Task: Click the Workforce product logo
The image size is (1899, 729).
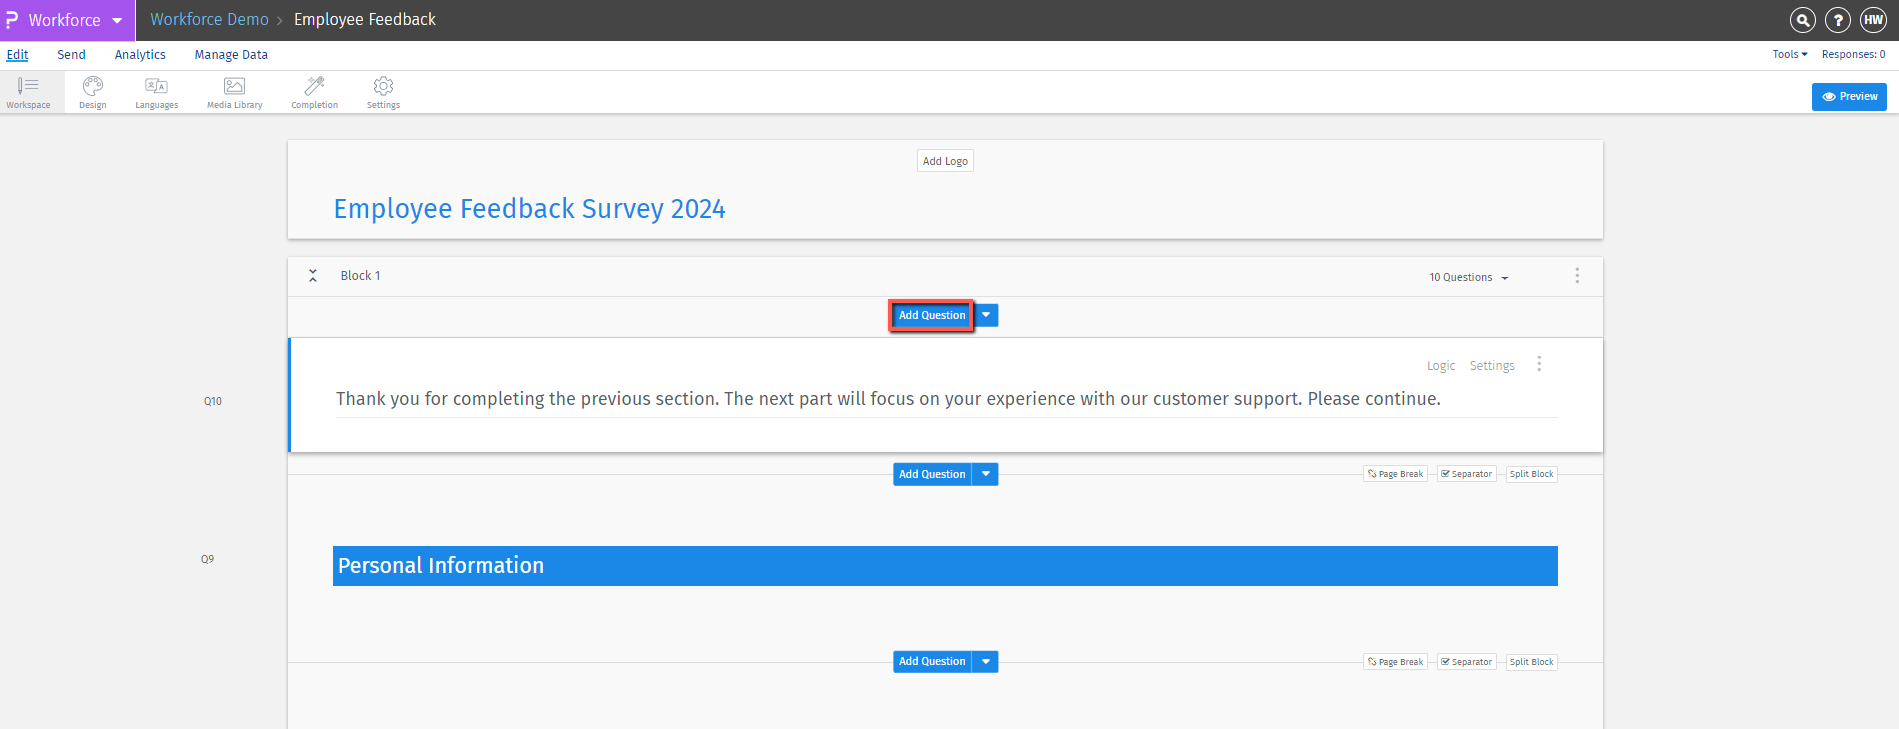Action: click(12, 20)
